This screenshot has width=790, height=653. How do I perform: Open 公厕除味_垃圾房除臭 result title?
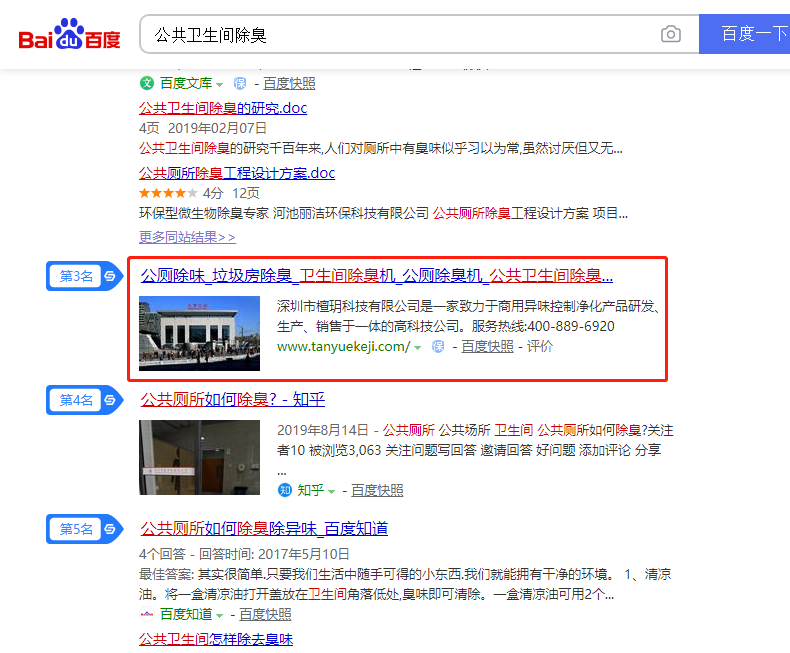[377, 276]
